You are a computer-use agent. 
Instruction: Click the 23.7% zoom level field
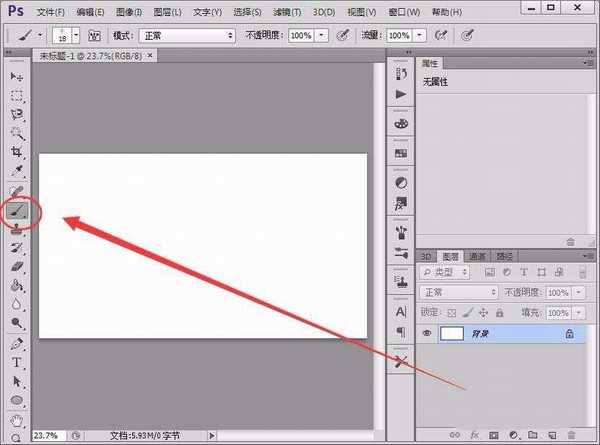click(46, 436)
